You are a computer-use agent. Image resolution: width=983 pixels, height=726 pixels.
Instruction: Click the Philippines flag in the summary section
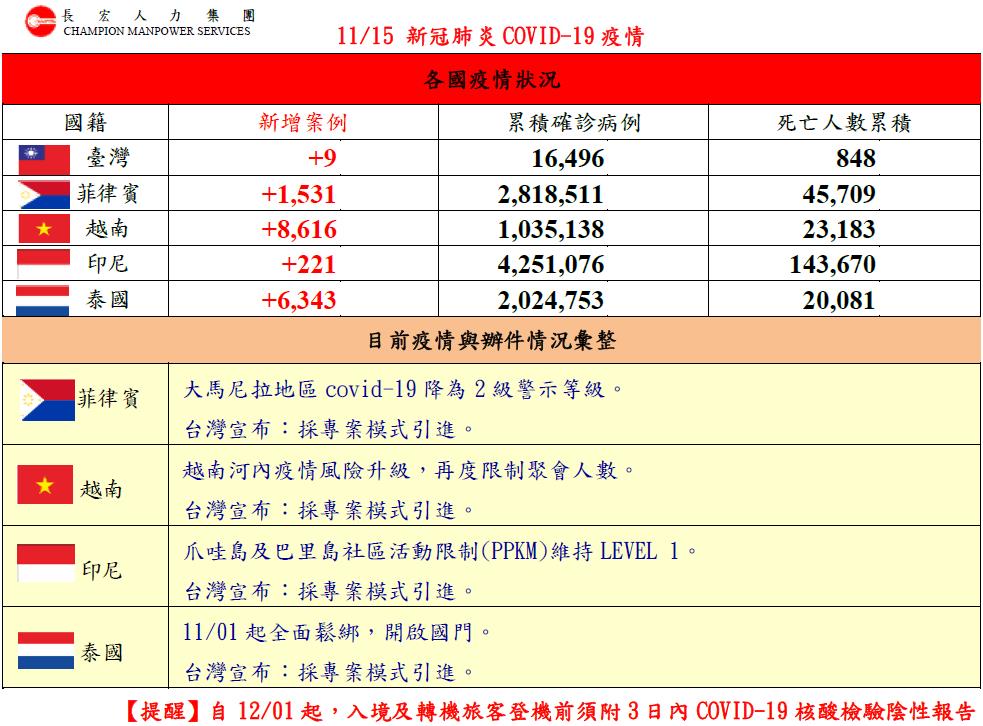[x=47, y=400]
